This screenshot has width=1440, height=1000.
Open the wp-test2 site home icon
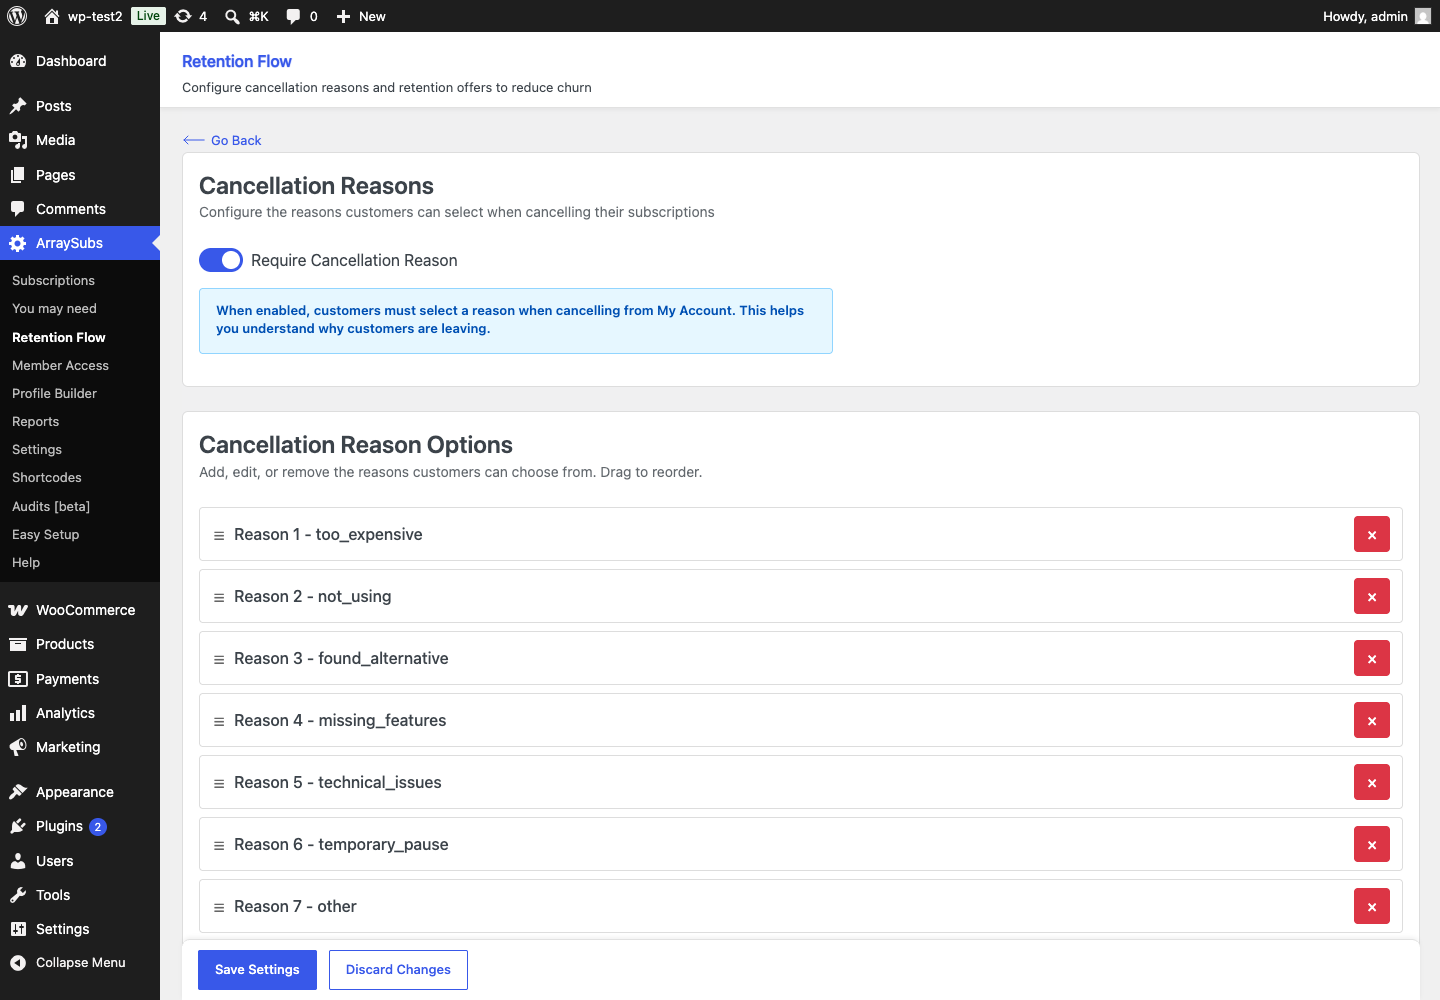click(x=52, y=16)
